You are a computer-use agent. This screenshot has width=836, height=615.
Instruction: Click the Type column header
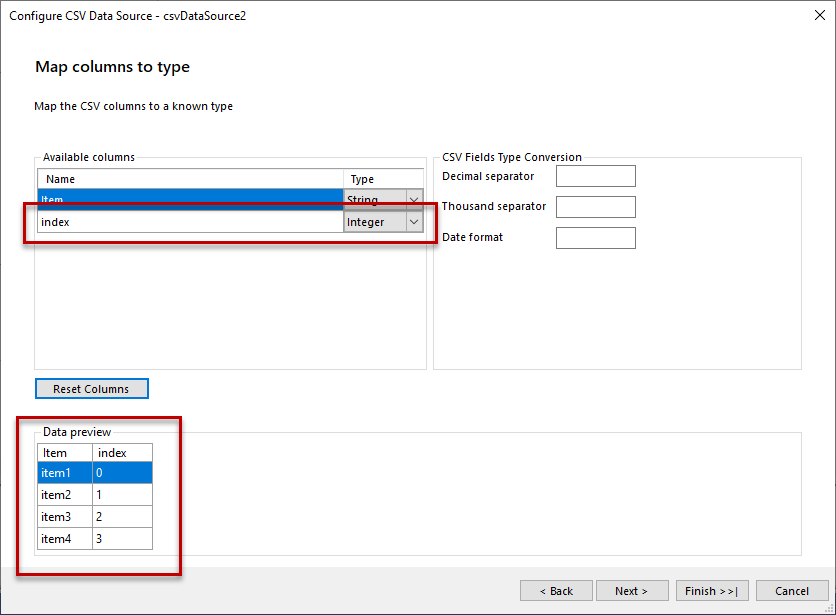pyautogui.click(x=383, y=179)
